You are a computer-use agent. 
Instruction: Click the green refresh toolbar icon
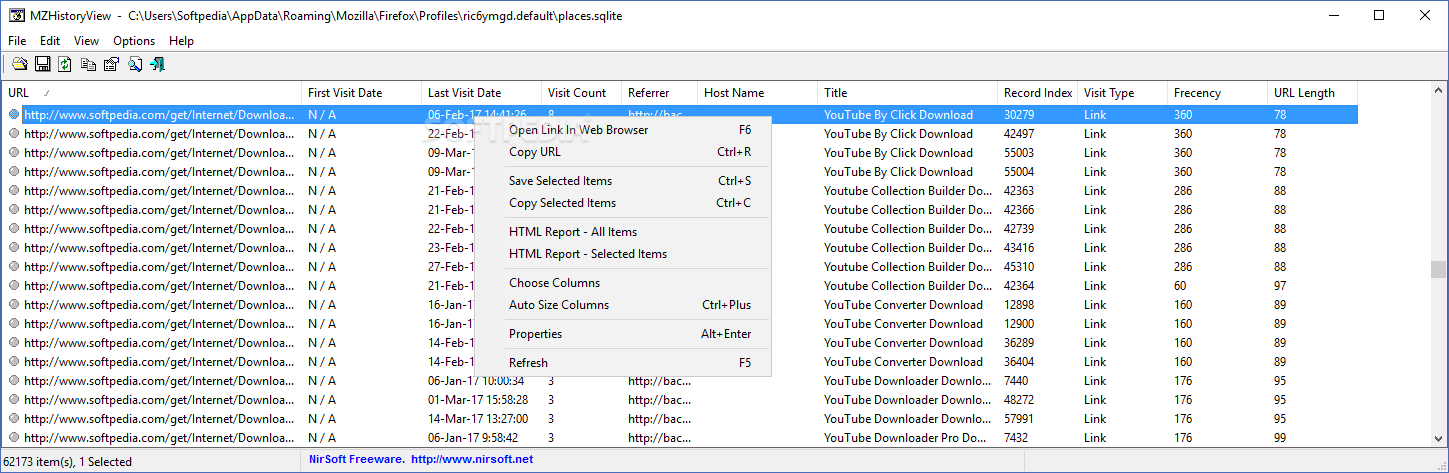65,64
